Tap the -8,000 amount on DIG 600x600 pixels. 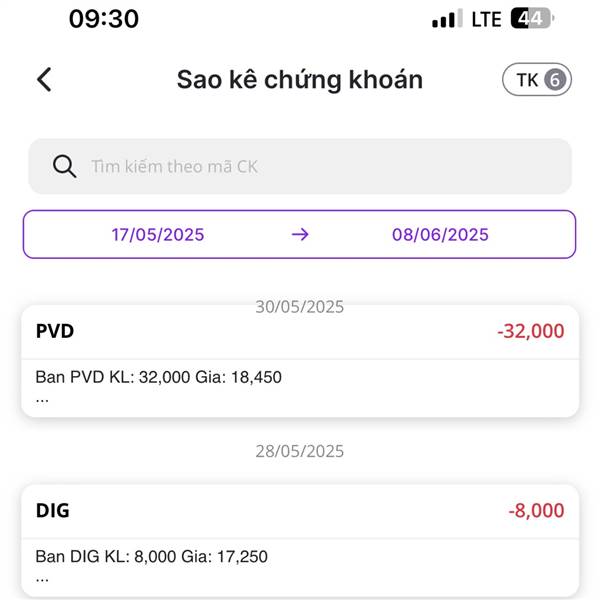pyautogui.click(x=536, y=510)
